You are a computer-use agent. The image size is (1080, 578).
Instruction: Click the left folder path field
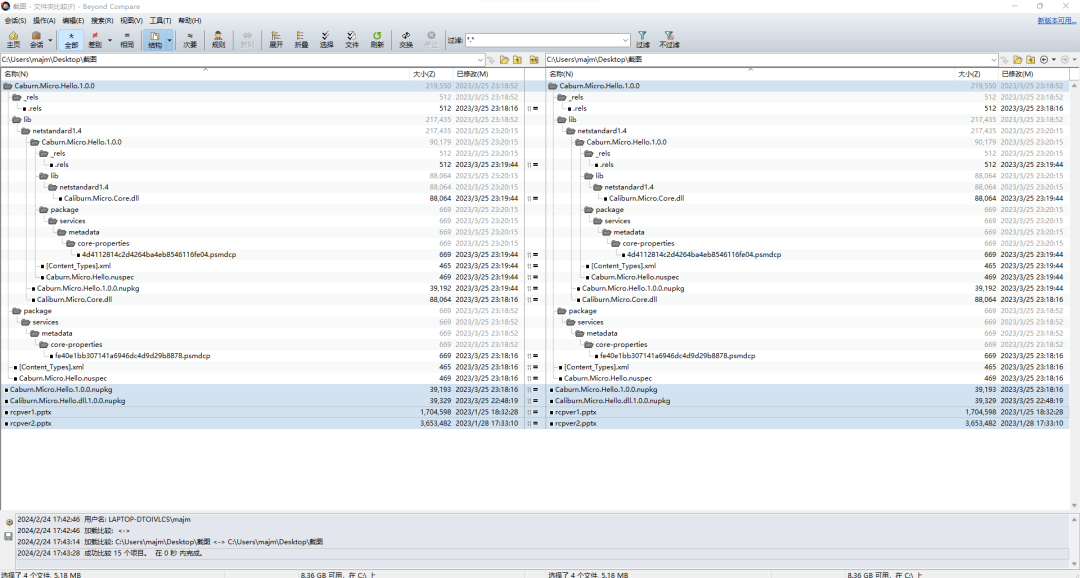tap(238, 60)
